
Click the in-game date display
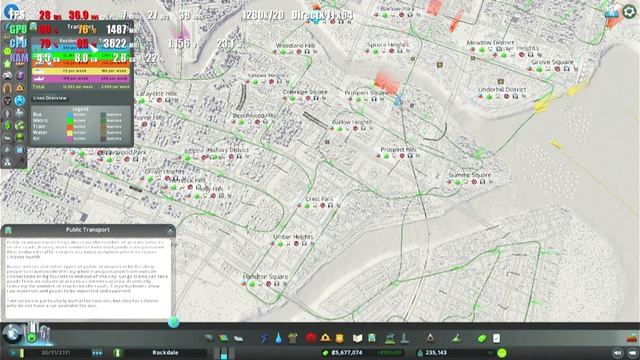click(56, 353)
